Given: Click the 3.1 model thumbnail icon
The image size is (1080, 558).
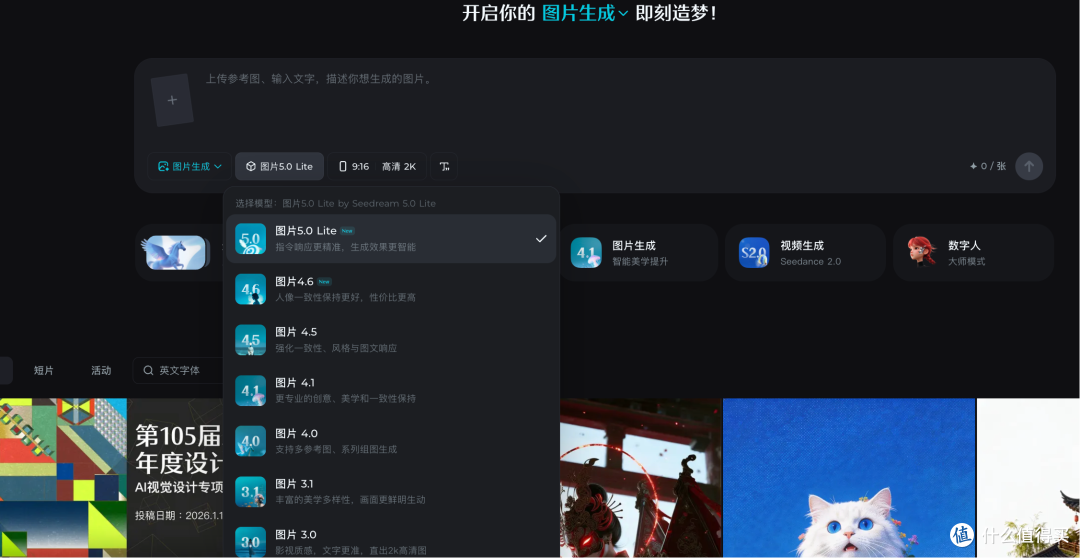Looking at the screenshot, I should point(251,491).
